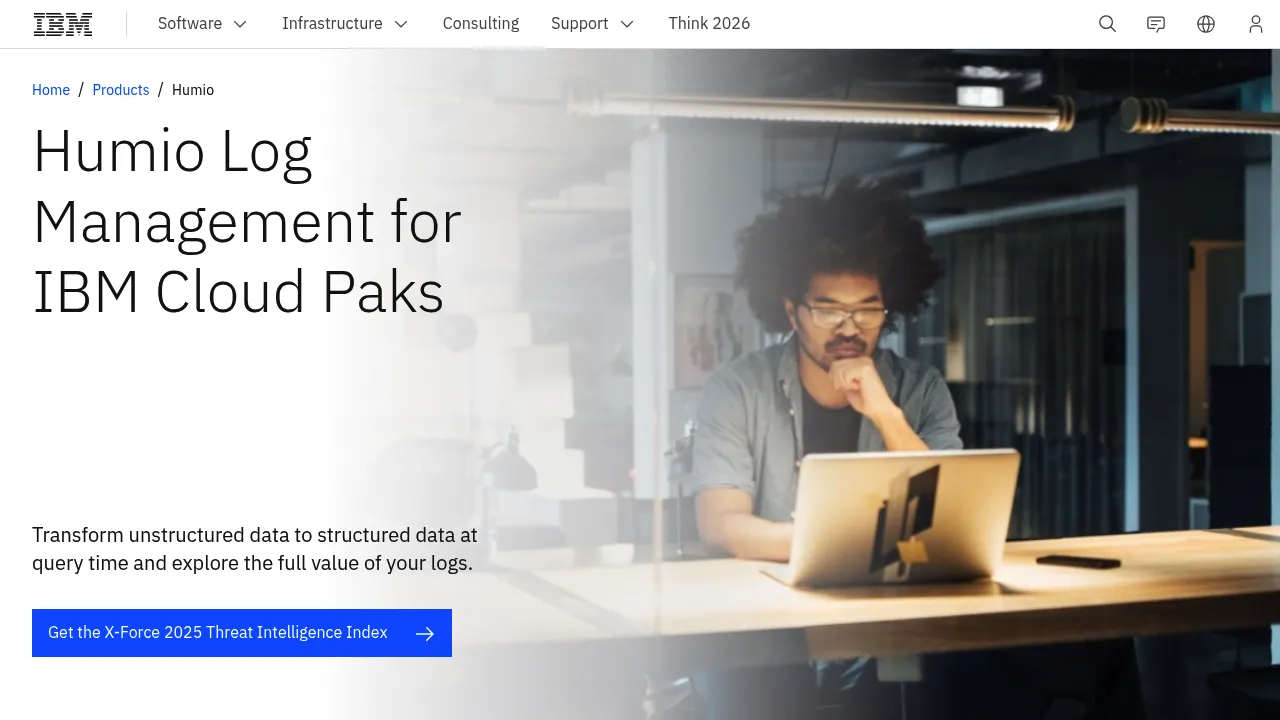Open the Consulting nav item
The width and height of the screenshot is (1280, 720).
coord(481,24)
